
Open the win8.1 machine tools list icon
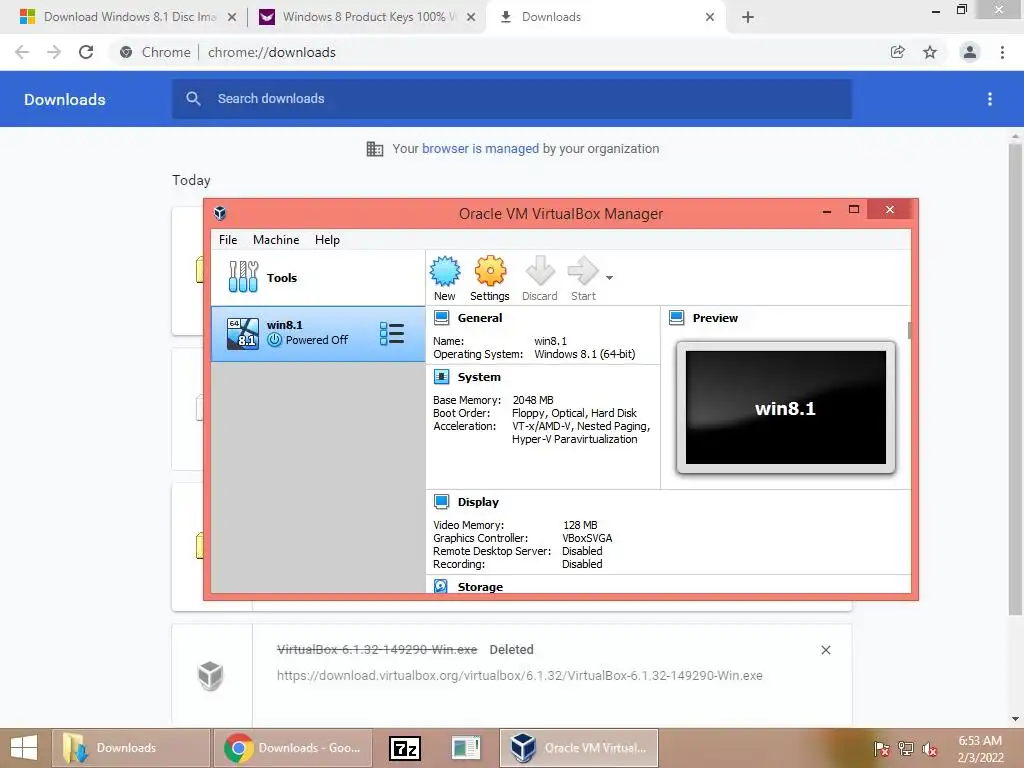tap(392, 333)
